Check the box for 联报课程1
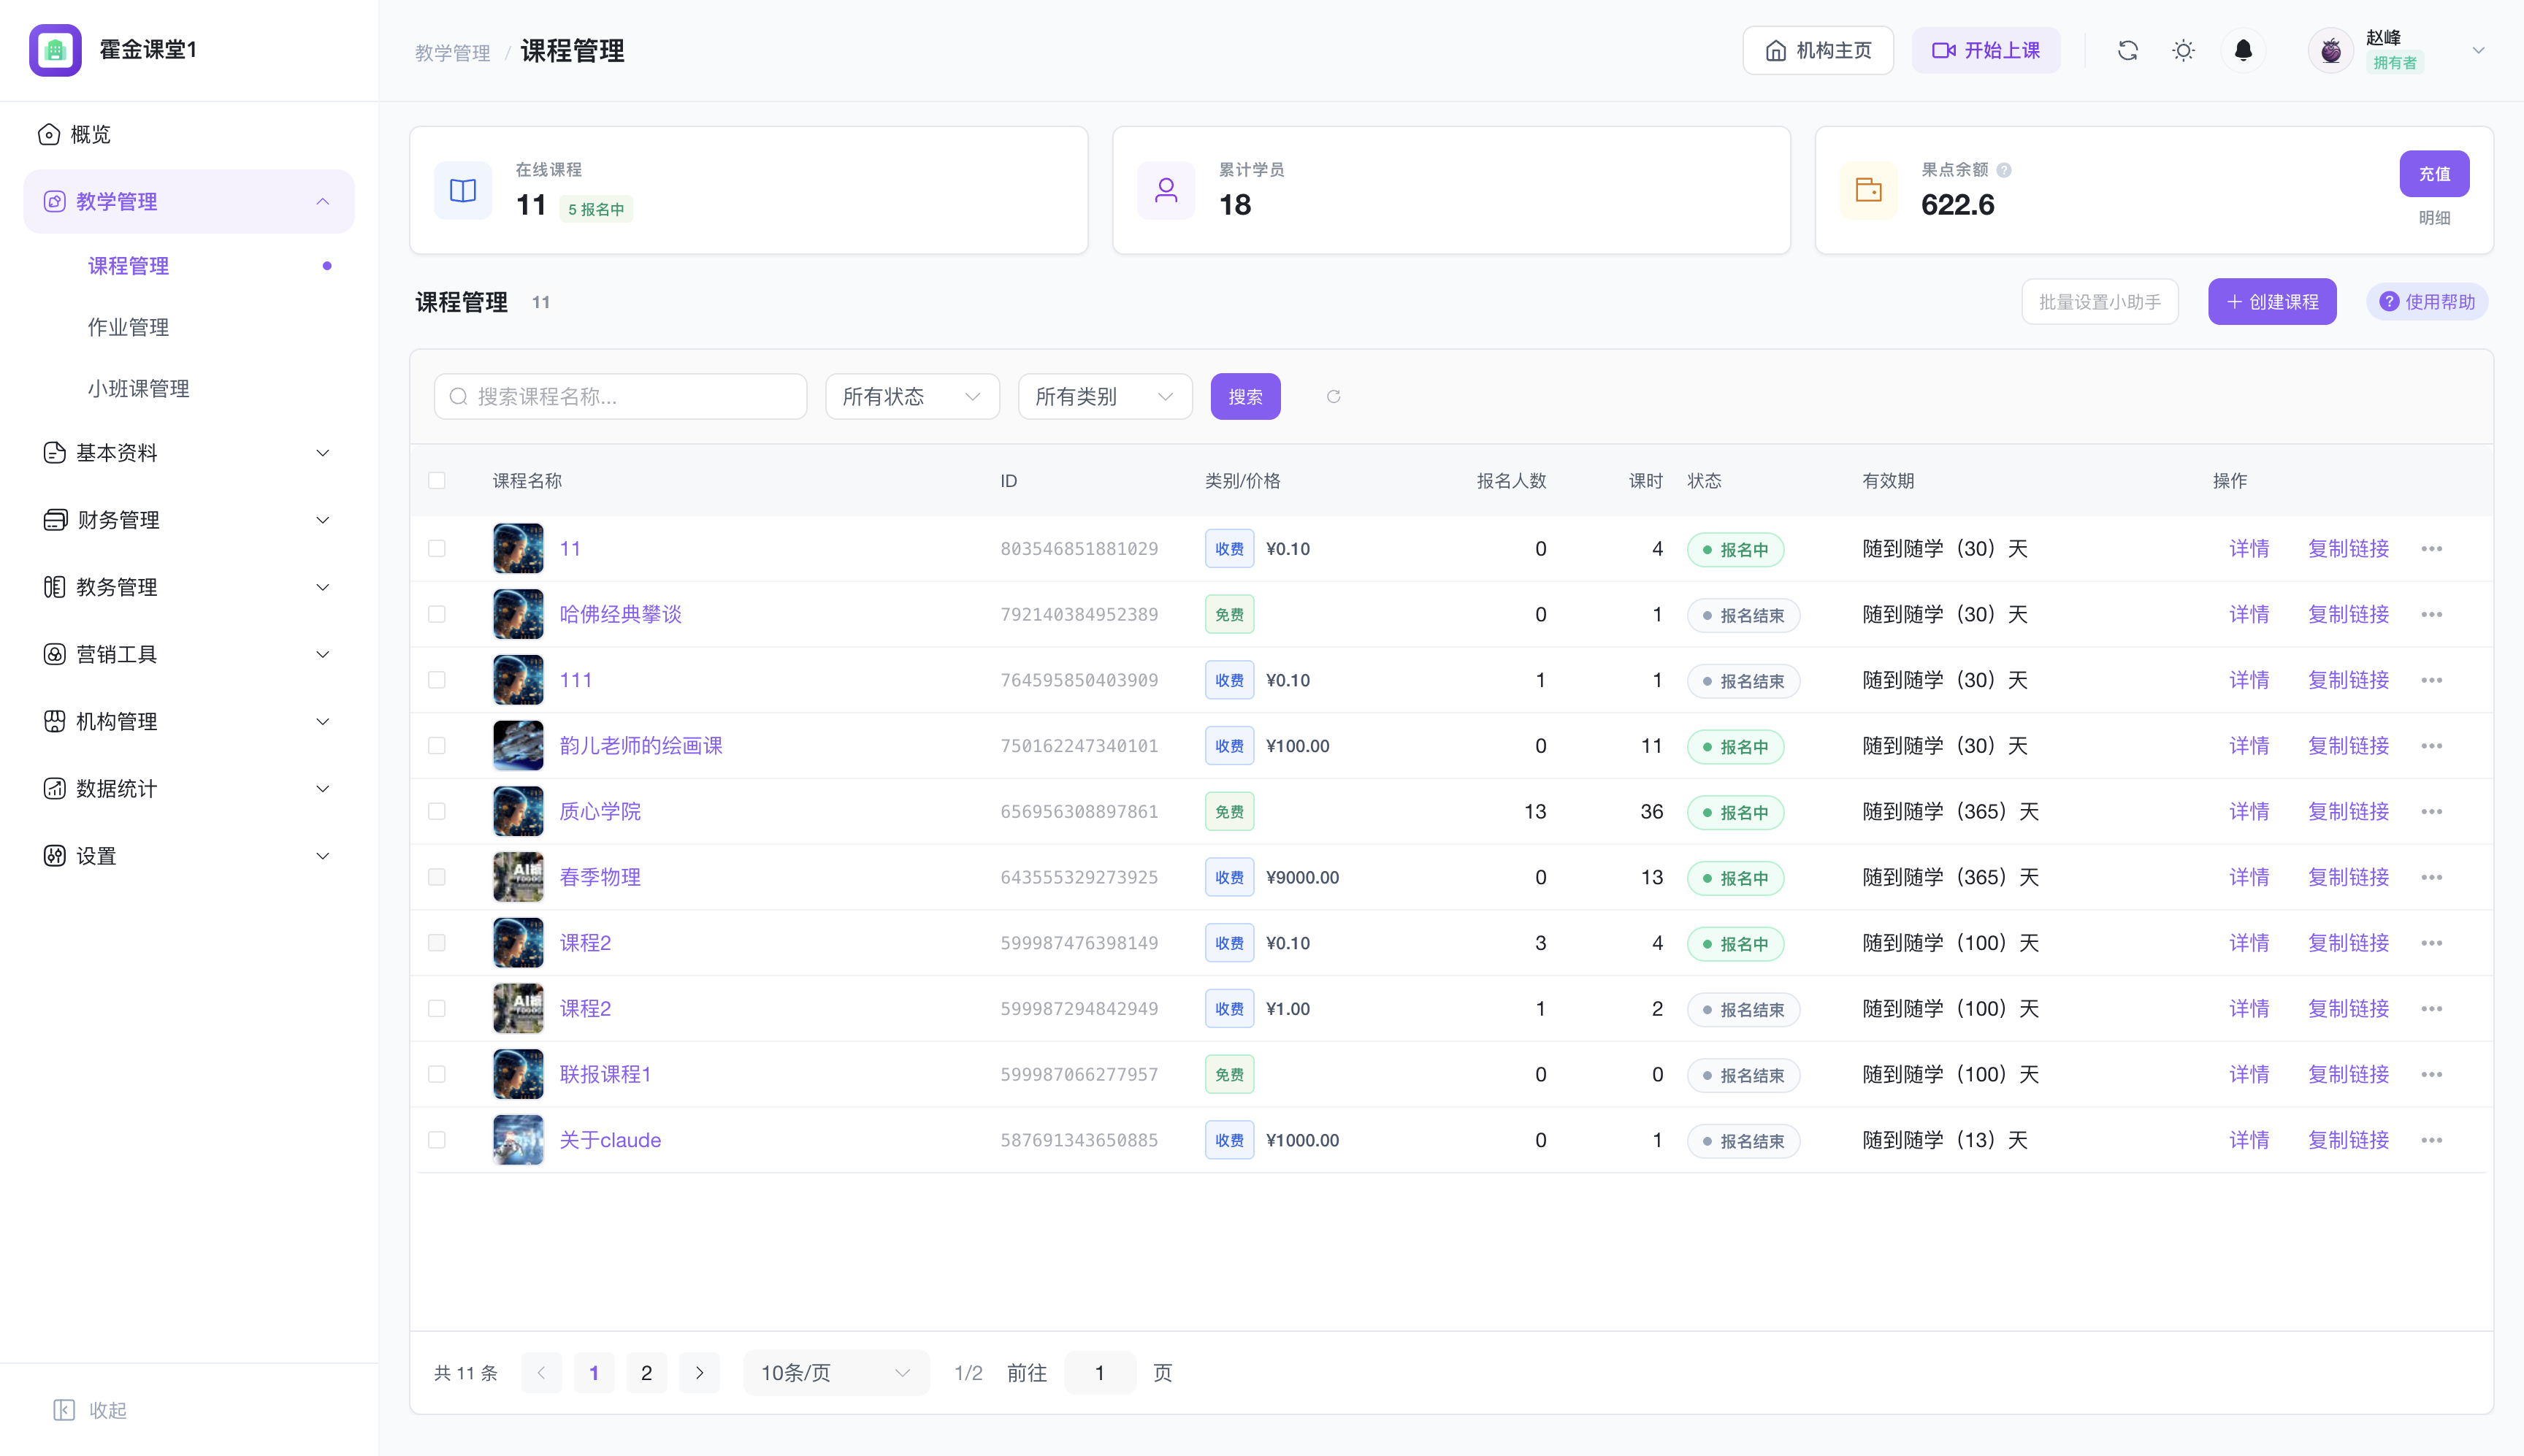The width and height of the screenshot is (2524, 1456). click(x=437, y=1075)
